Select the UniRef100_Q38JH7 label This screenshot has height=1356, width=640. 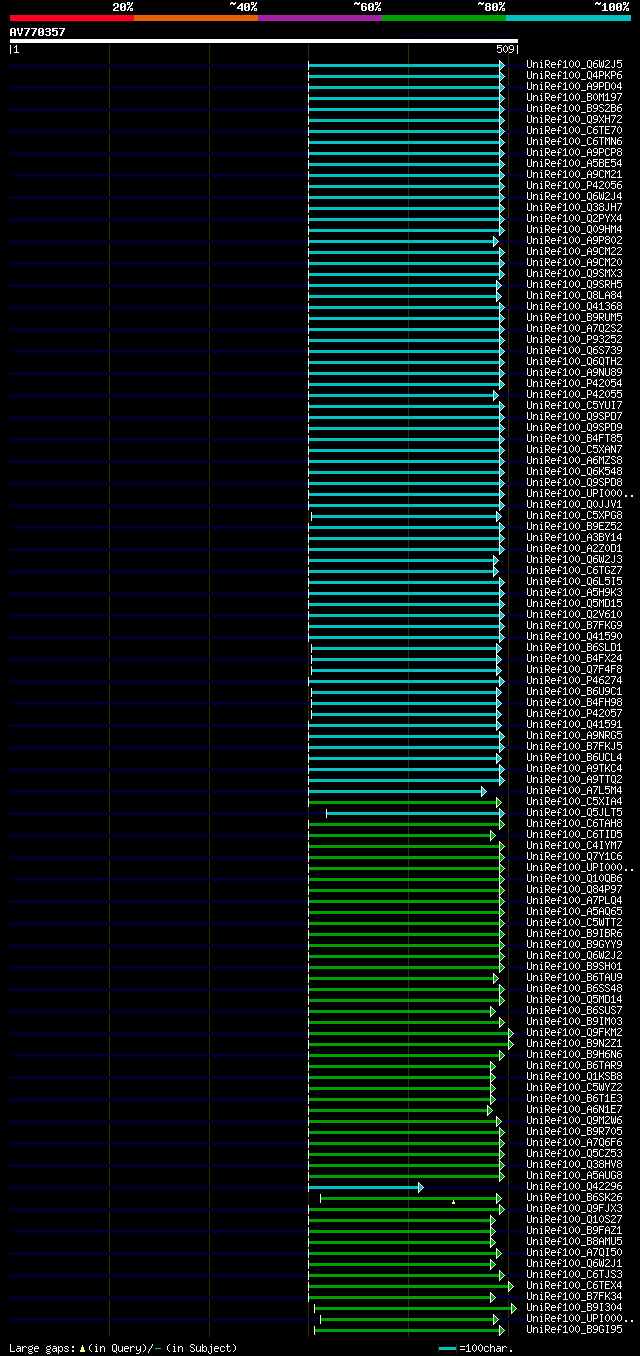click(x=574, y=208)
